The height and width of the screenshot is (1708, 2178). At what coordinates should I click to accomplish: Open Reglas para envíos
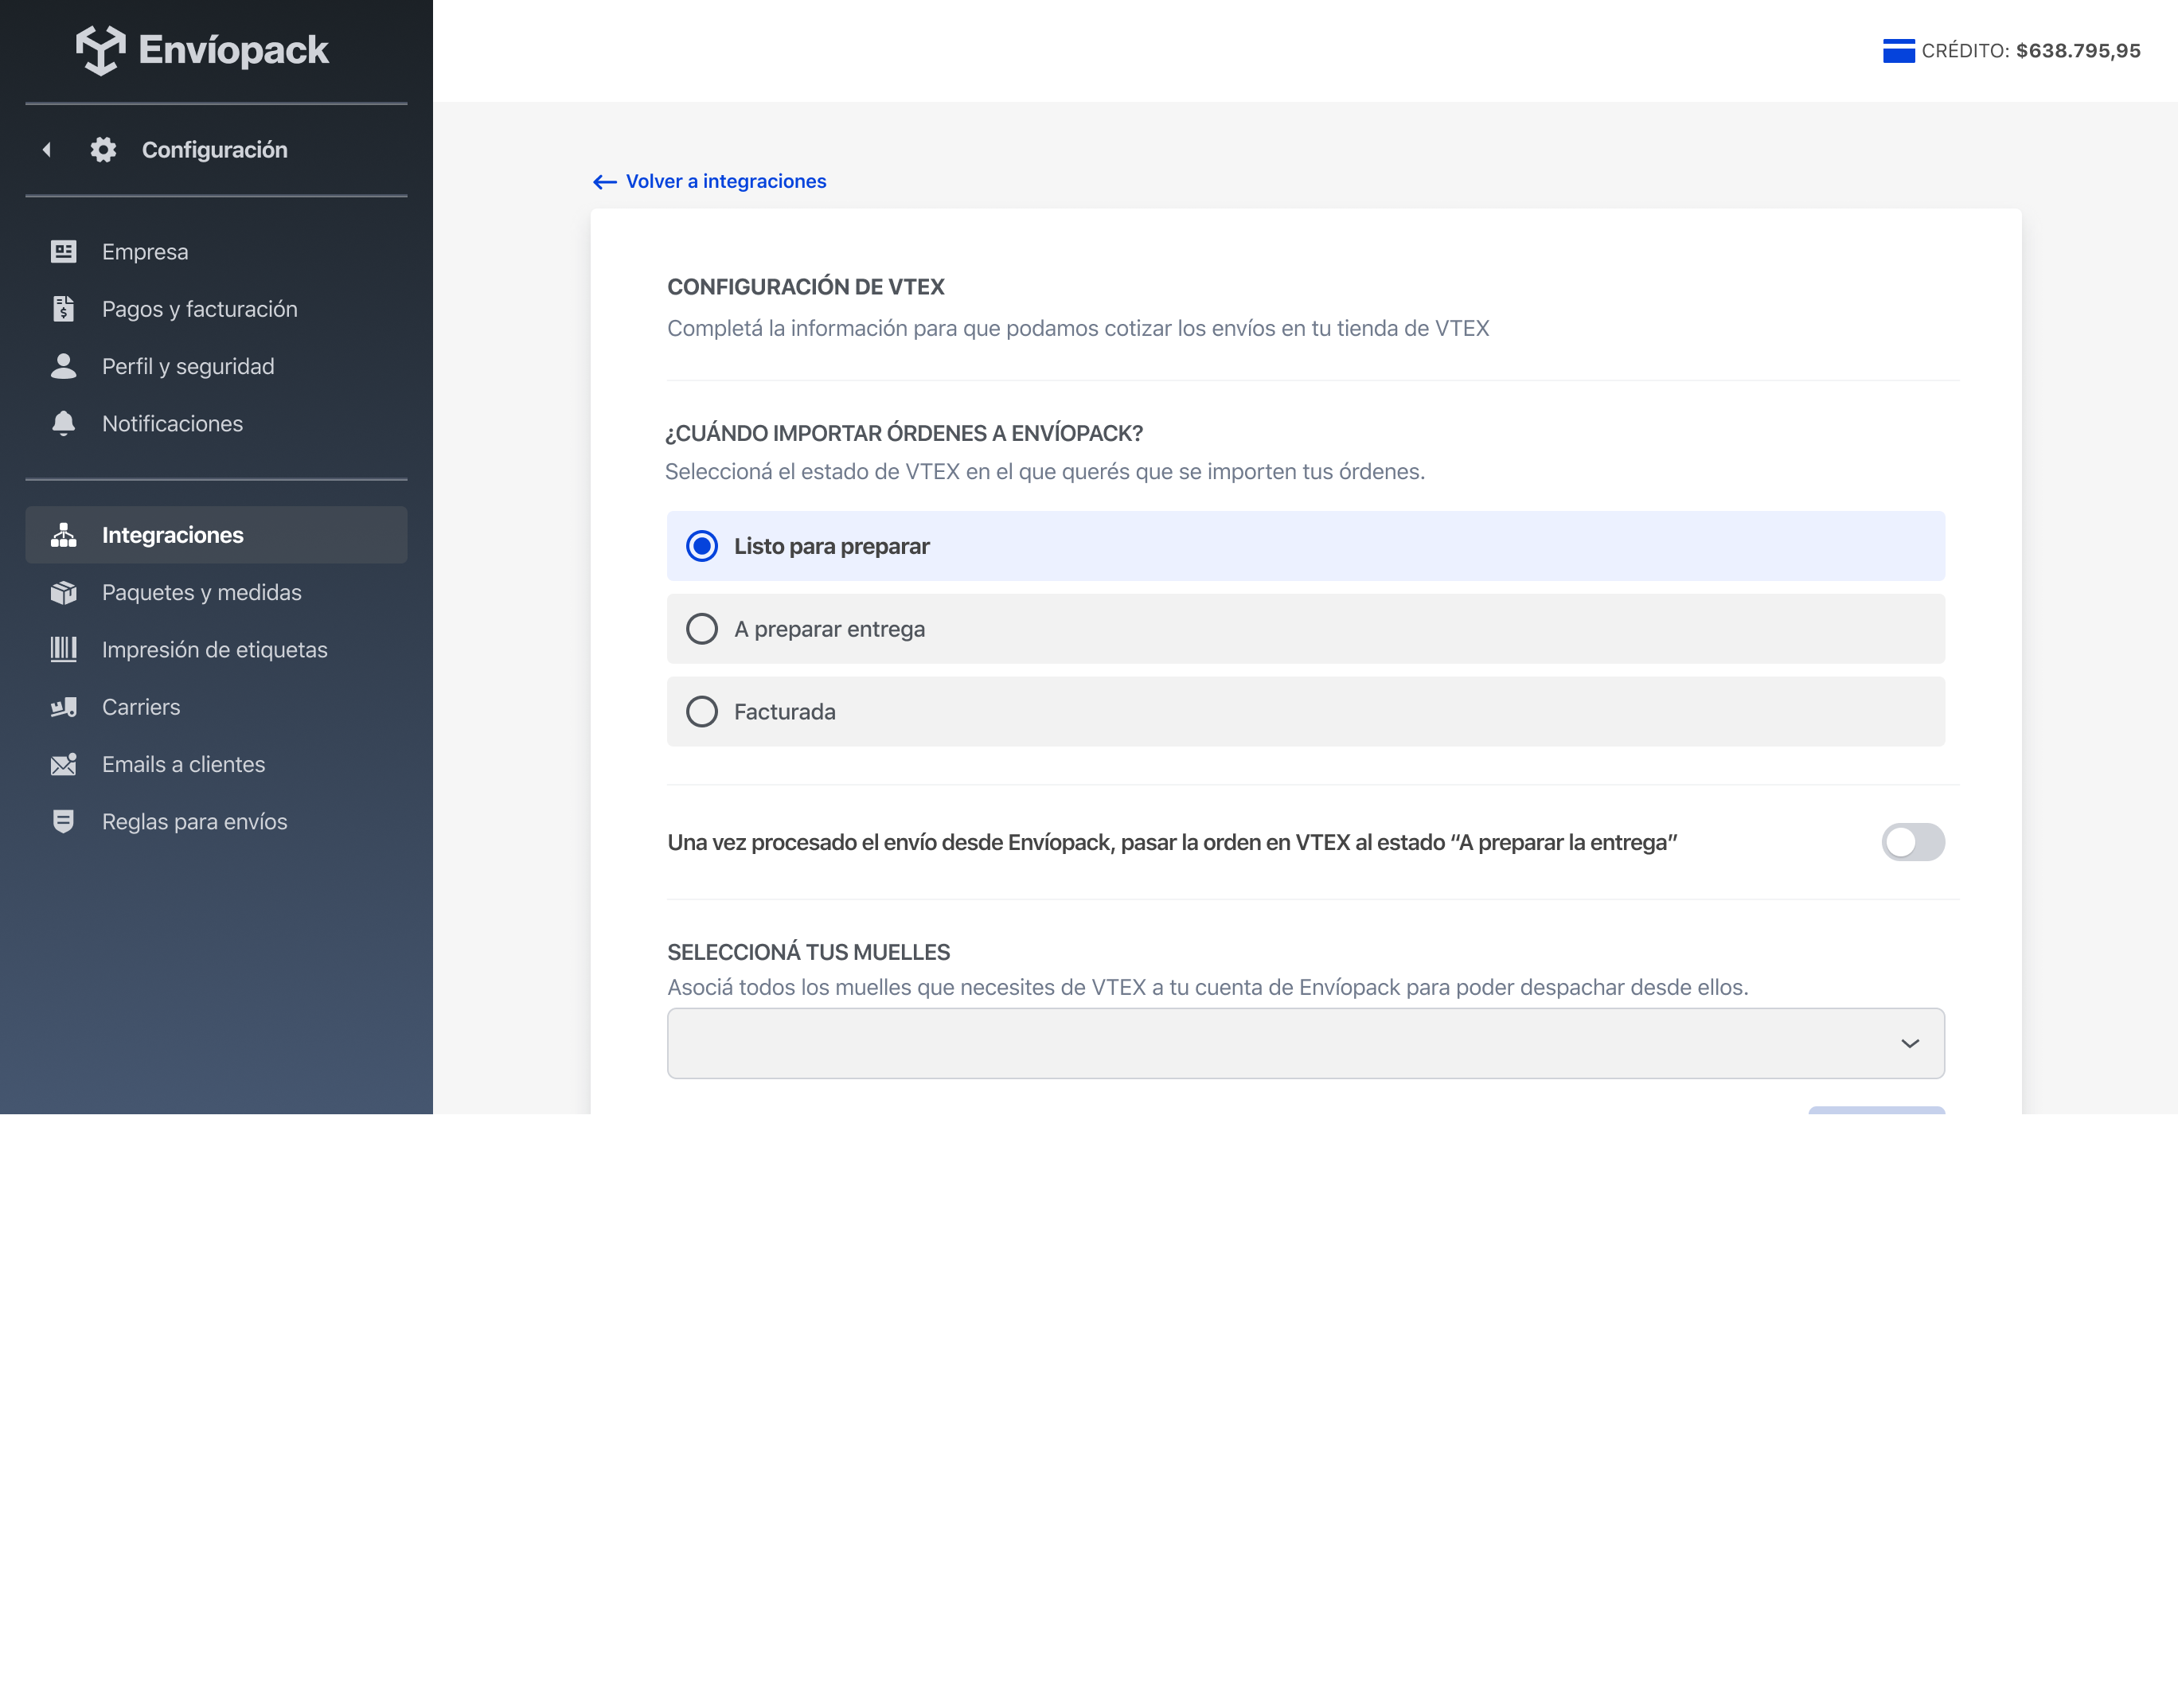click(x=216, y=822)
